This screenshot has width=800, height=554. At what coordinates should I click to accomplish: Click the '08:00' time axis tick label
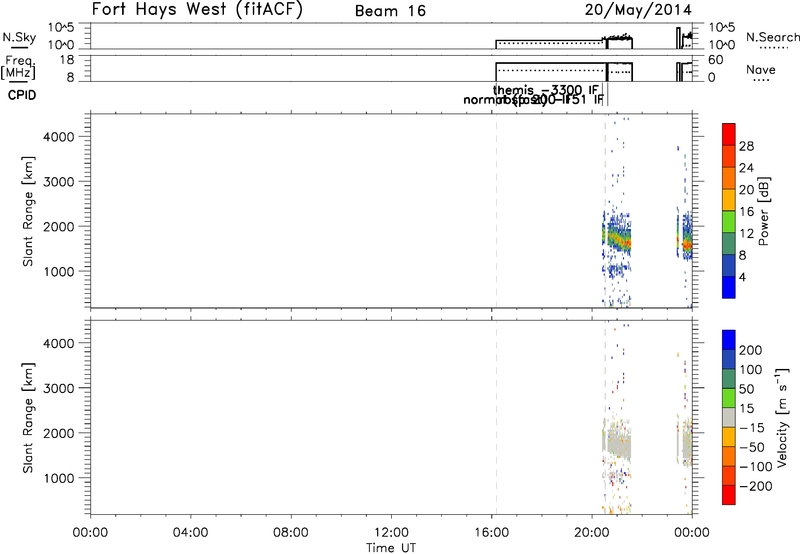click(291, 533)
